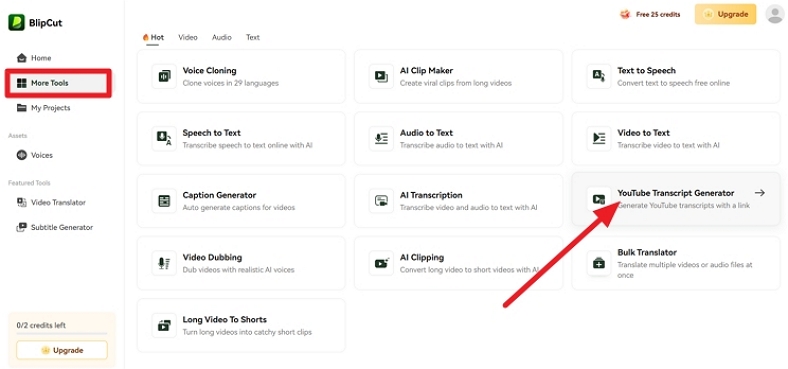Click the Video to Text icon

pos(599,139)
